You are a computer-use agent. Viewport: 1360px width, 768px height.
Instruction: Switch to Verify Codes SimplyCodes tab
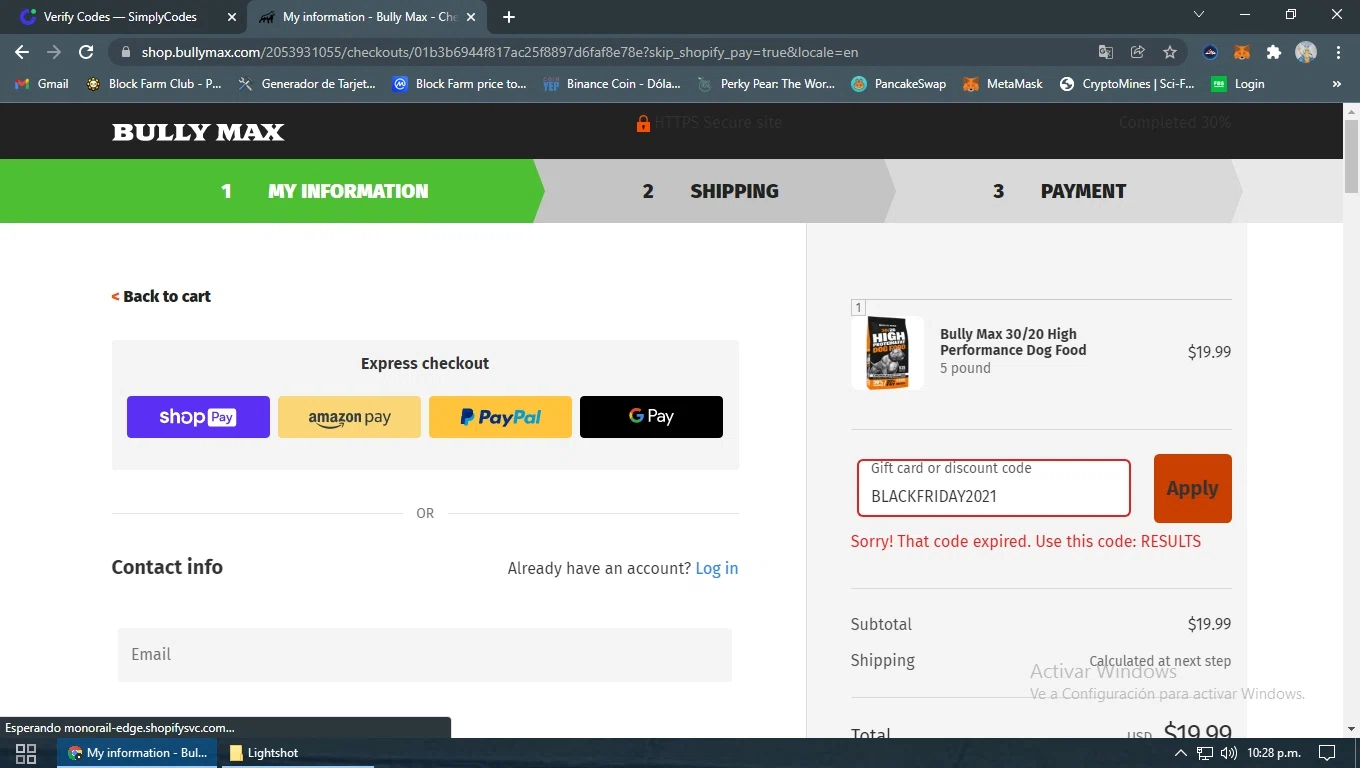pos(127,17)
